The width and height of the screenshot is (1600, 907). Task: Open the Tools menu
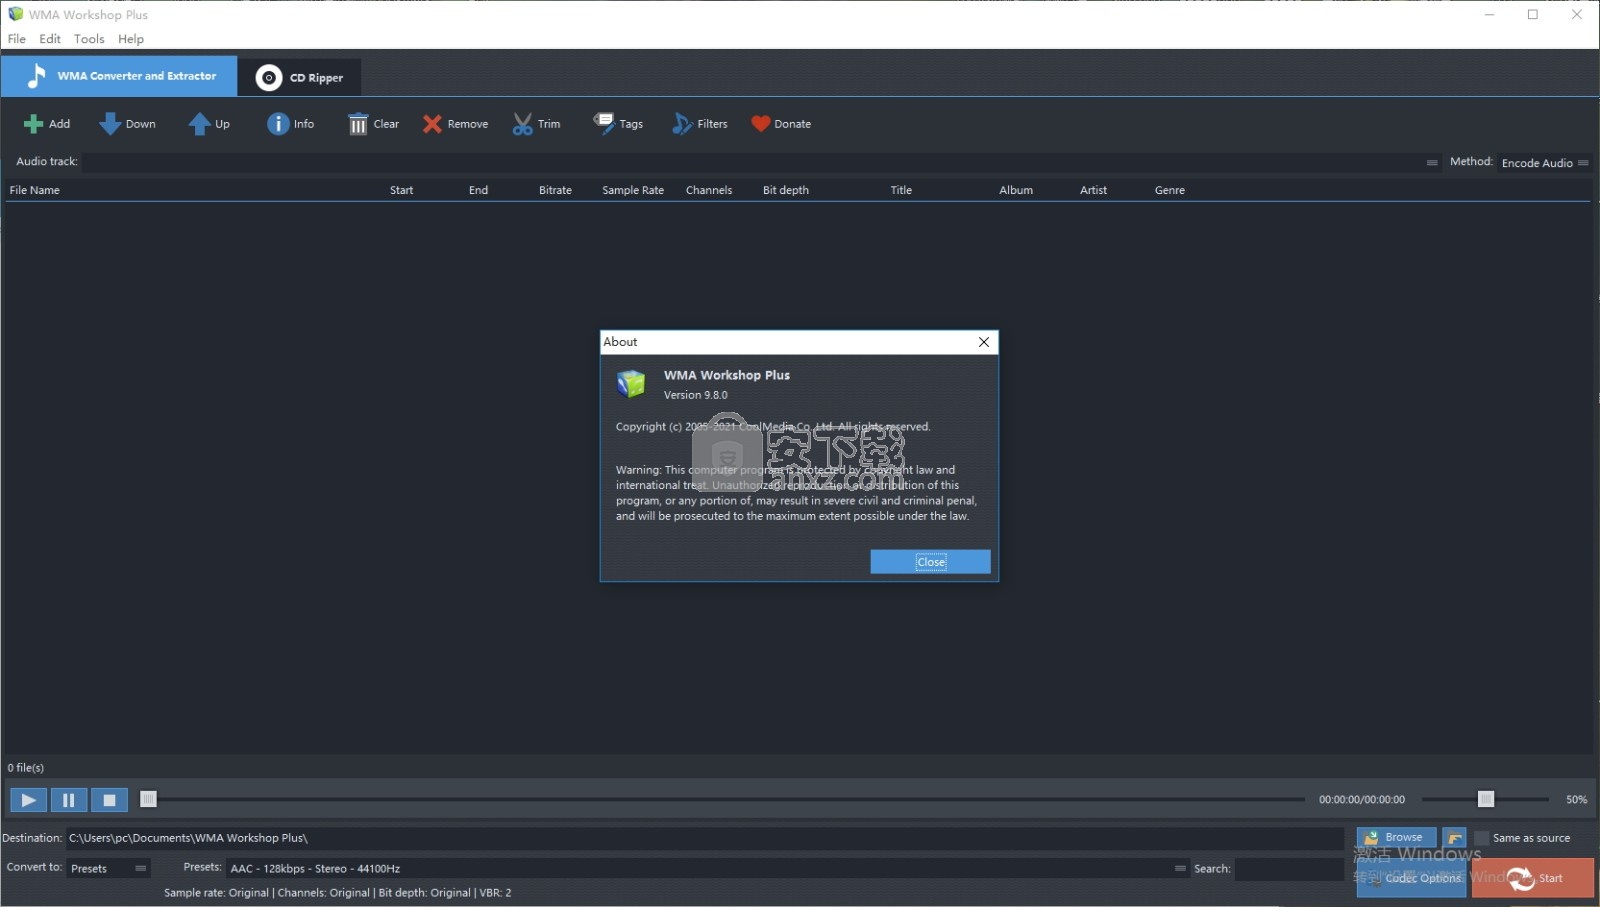tap(89, 39)
